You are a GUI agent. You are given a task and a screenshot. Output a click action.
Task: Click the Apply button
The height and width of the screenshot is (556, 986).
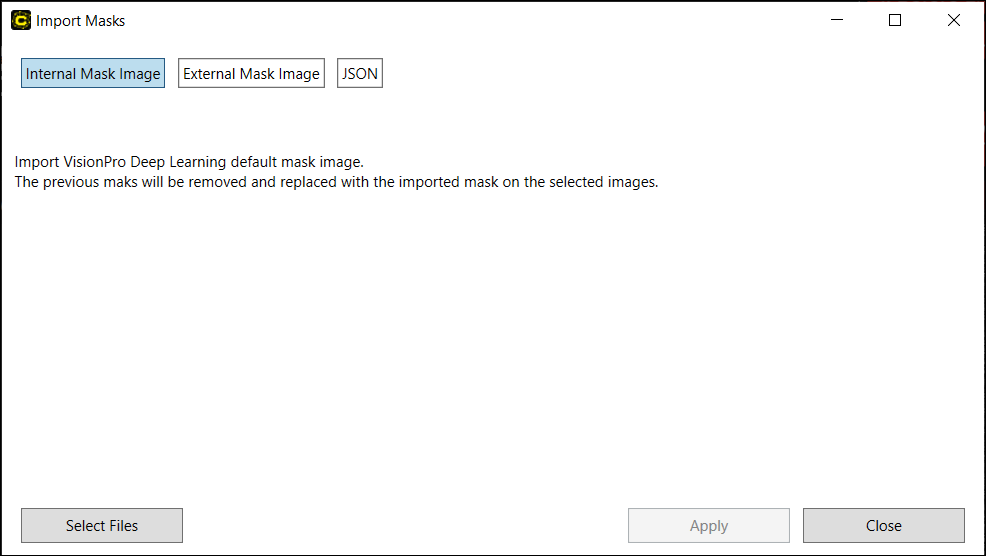[x=708, y=526]
